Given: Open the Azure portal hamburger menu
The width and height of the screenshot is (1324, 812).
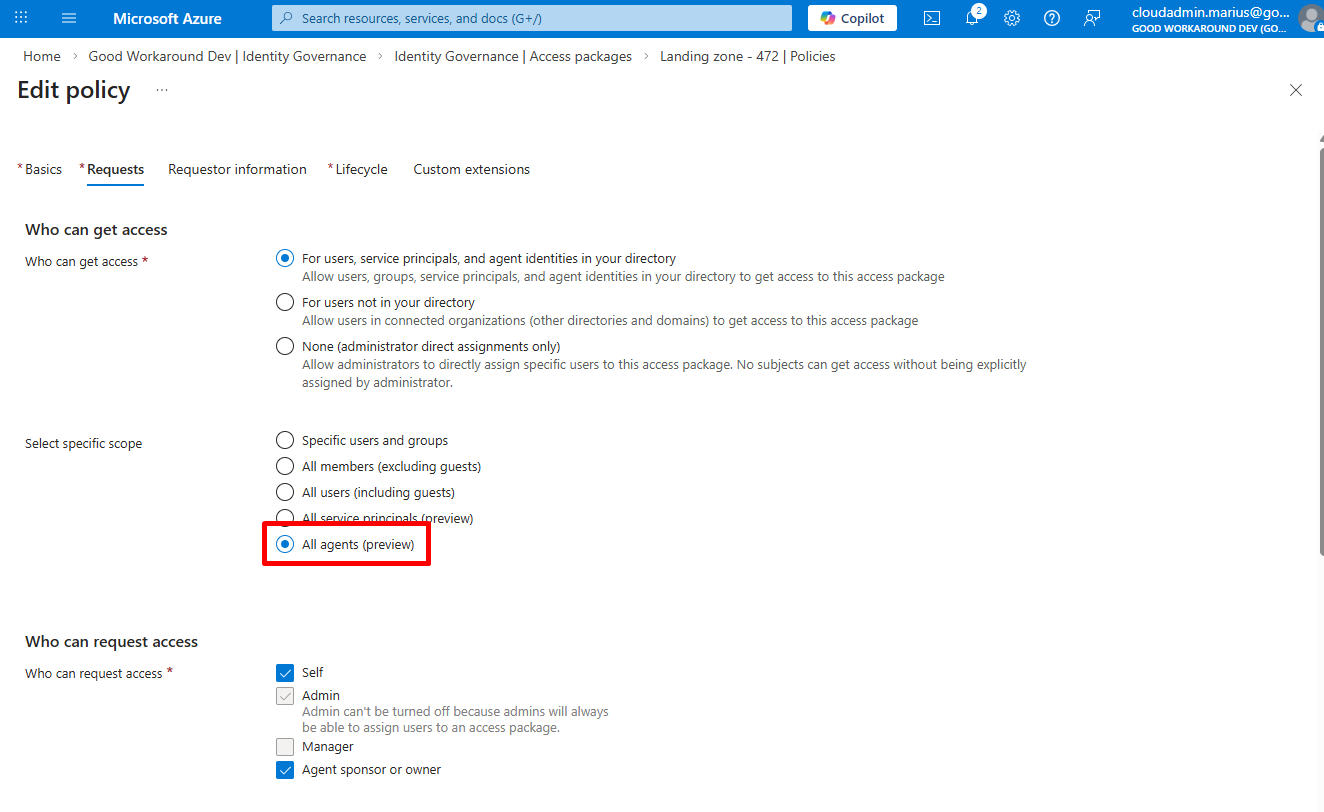Looking at the screenshot, I should (69, 18).
